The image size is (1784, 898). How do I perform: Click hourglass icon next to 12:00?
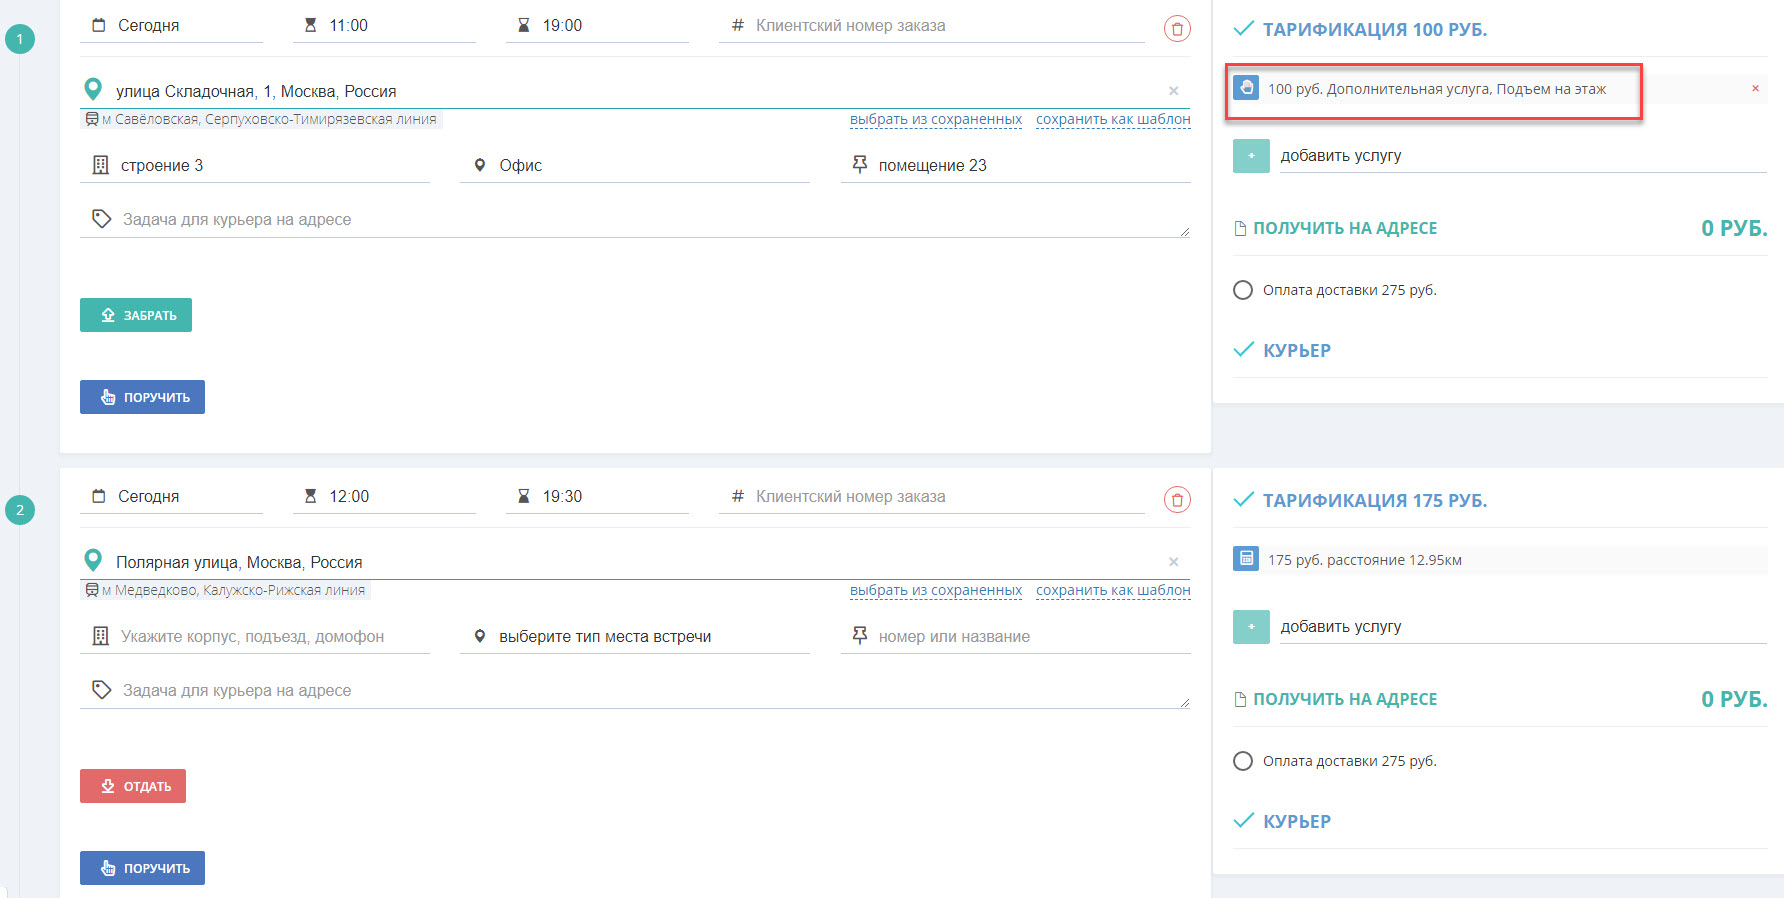coord(311,496)
